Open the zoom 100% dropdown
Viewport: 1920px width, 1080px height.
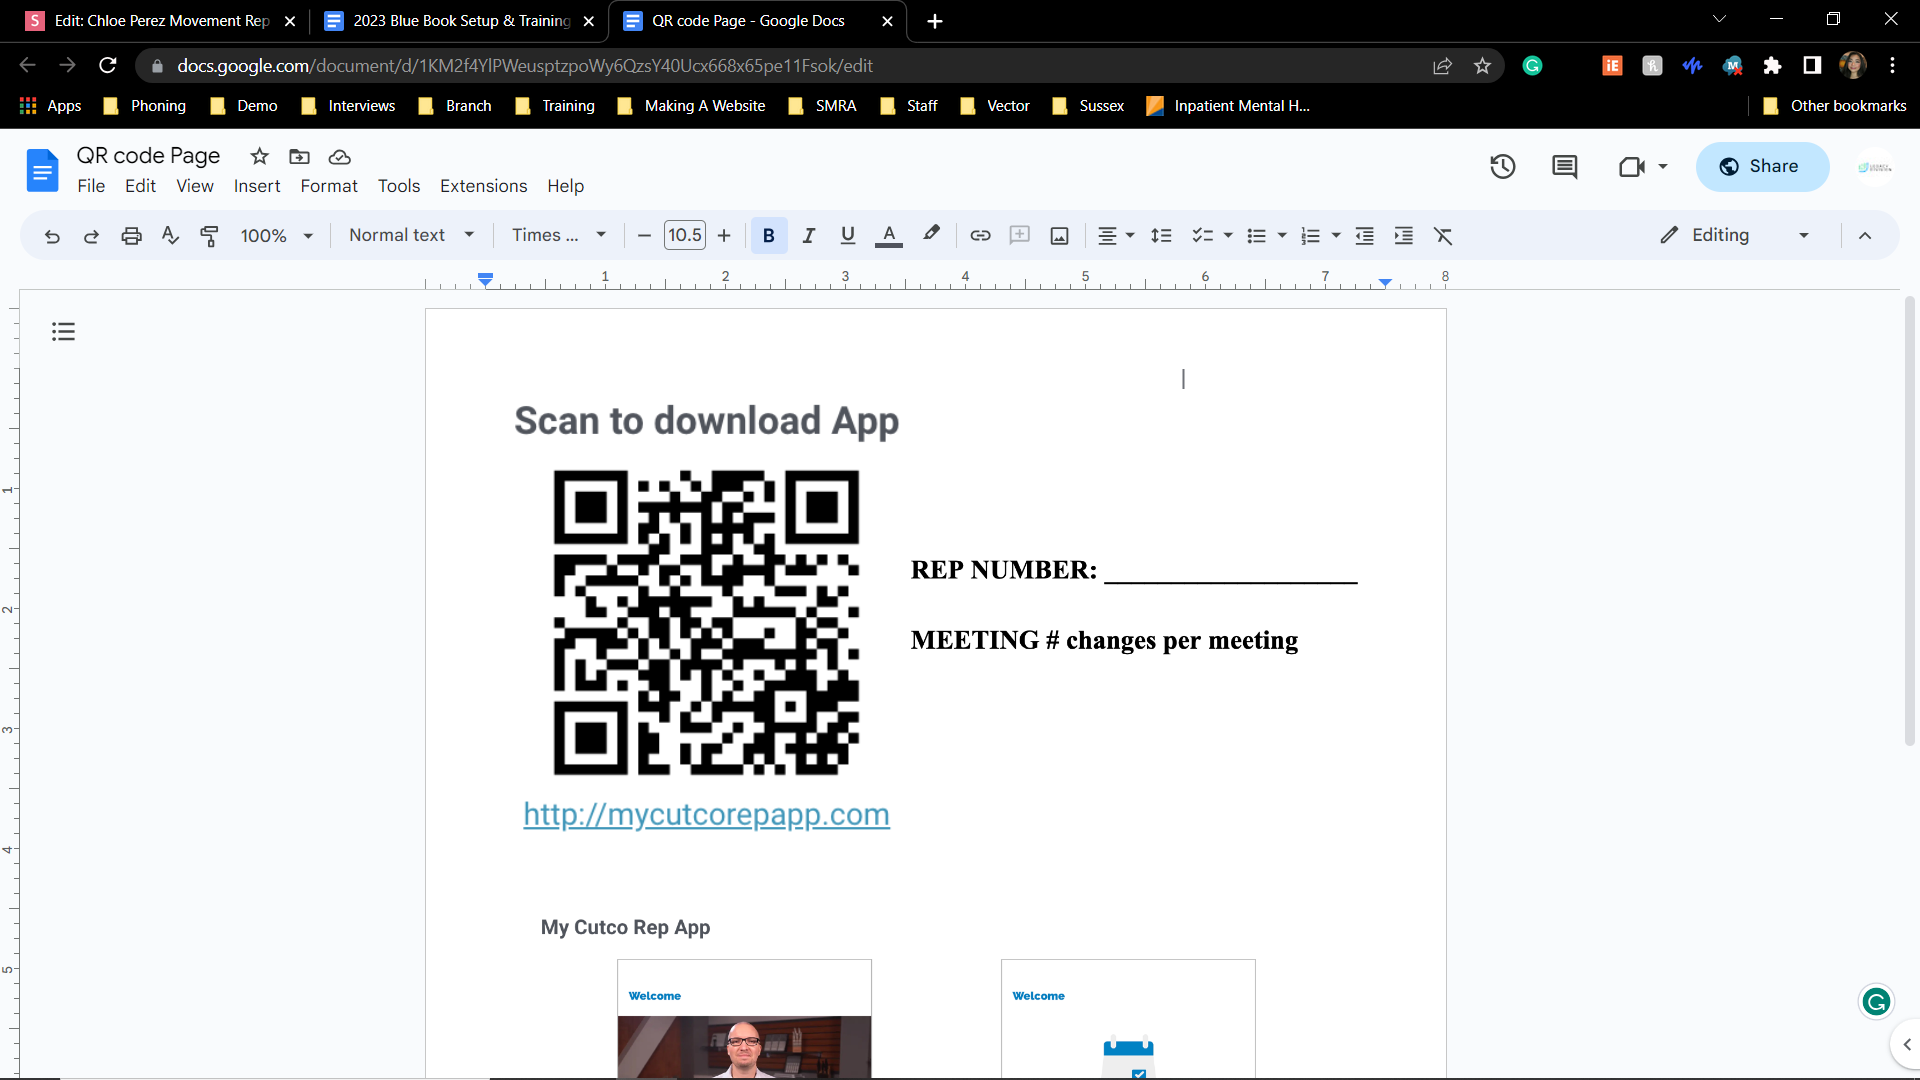tap(277, 236)
